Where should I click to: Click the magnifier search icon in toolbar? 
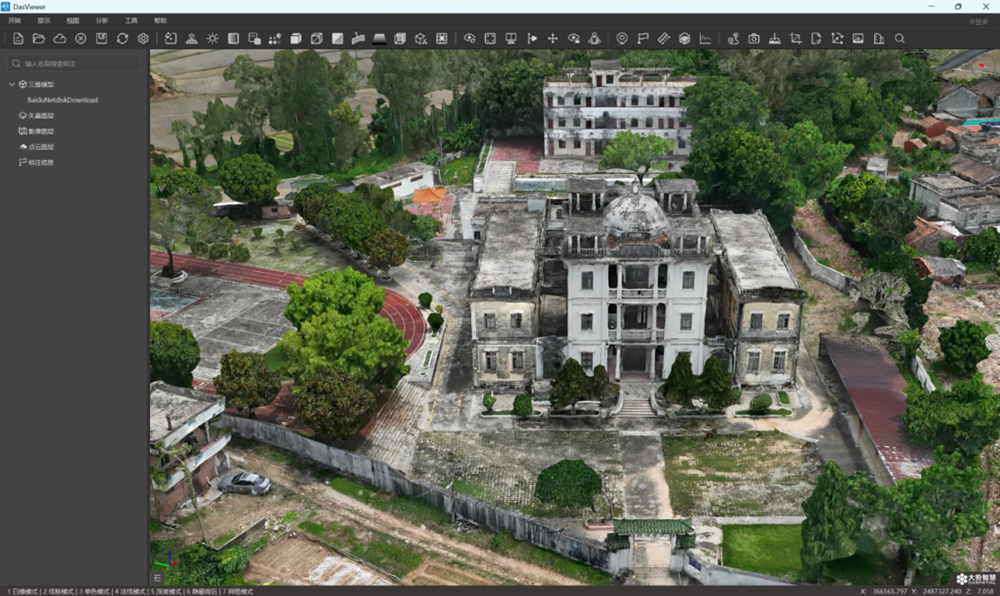tap(899, 38)
